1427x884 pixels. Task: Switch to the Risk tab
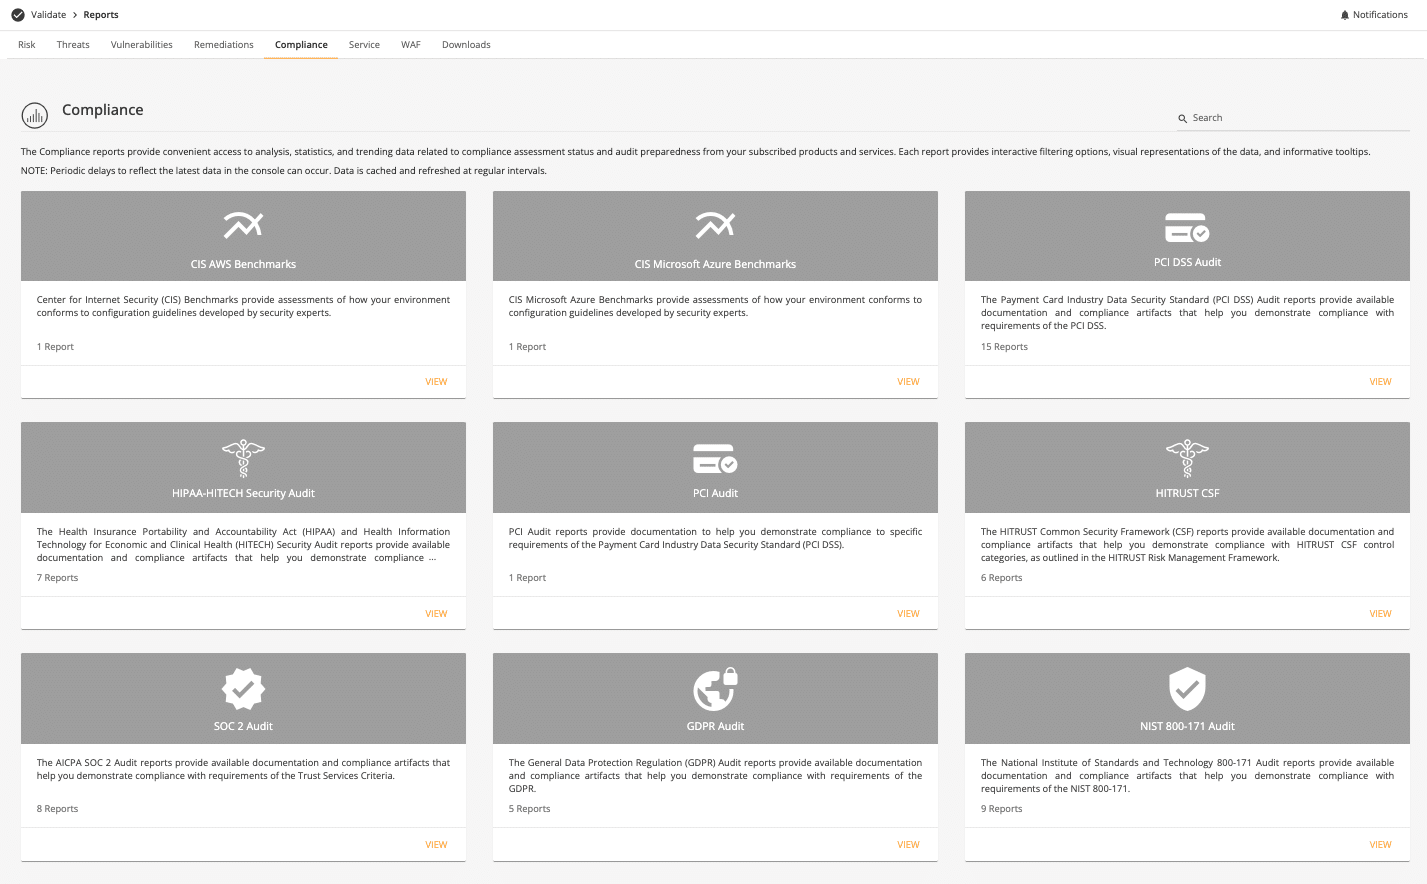pos(27,45)
